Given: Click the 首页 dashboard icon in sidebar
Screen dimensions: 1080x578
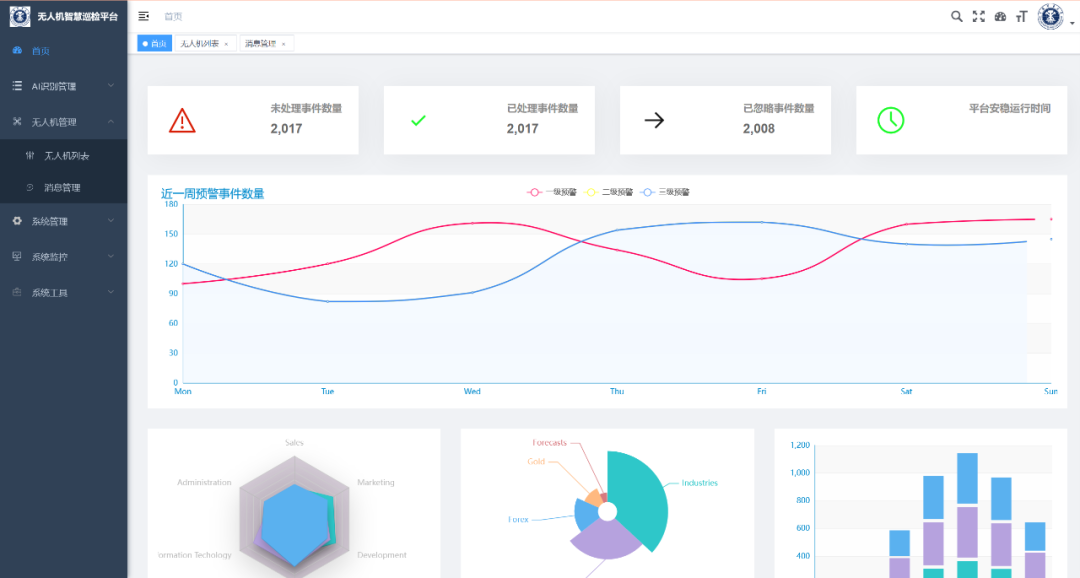Looking at the screenshot, I should [17, 50].
